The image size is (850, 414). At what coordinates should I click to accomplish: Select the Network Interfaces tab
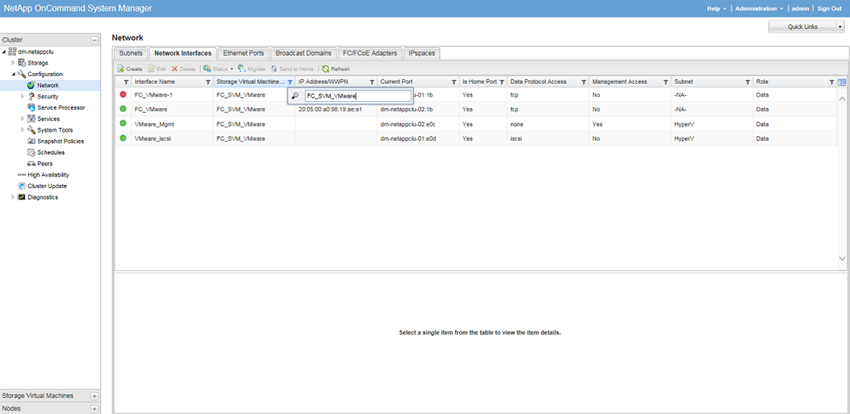click(x=183, y=53)
